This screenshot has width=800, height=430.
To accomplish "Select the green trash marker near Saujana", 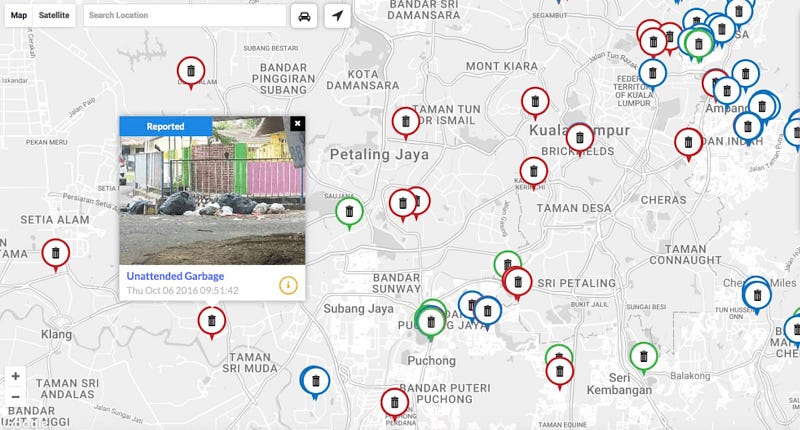I will pyautogui.click(x=349, y=213).
